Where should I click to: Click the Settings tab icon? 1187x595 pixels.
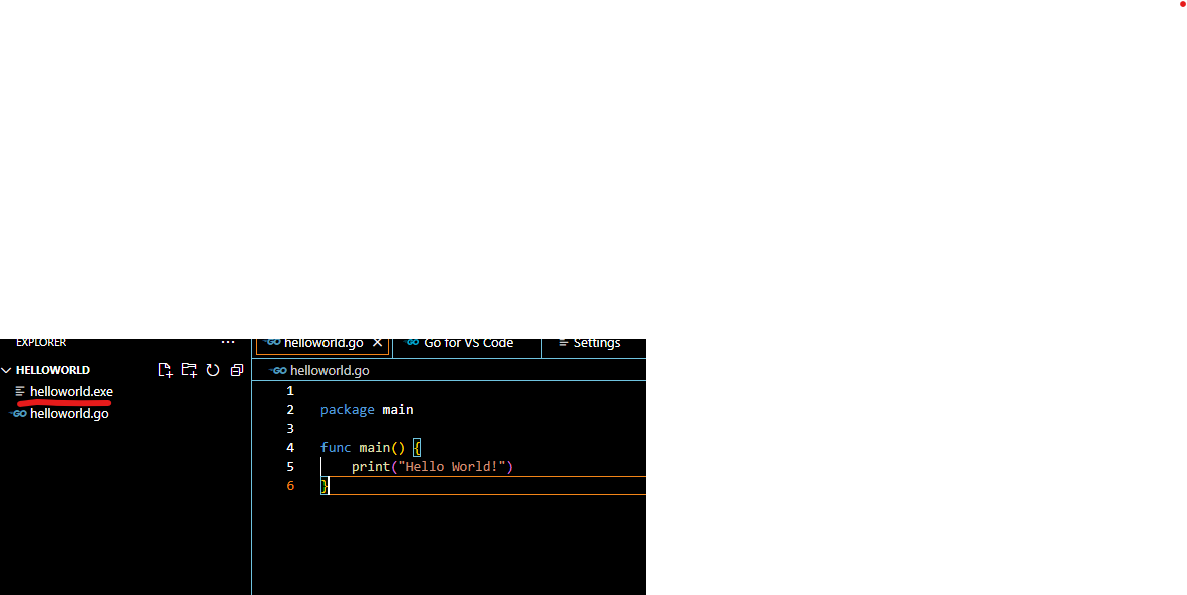tap(563, 343)
